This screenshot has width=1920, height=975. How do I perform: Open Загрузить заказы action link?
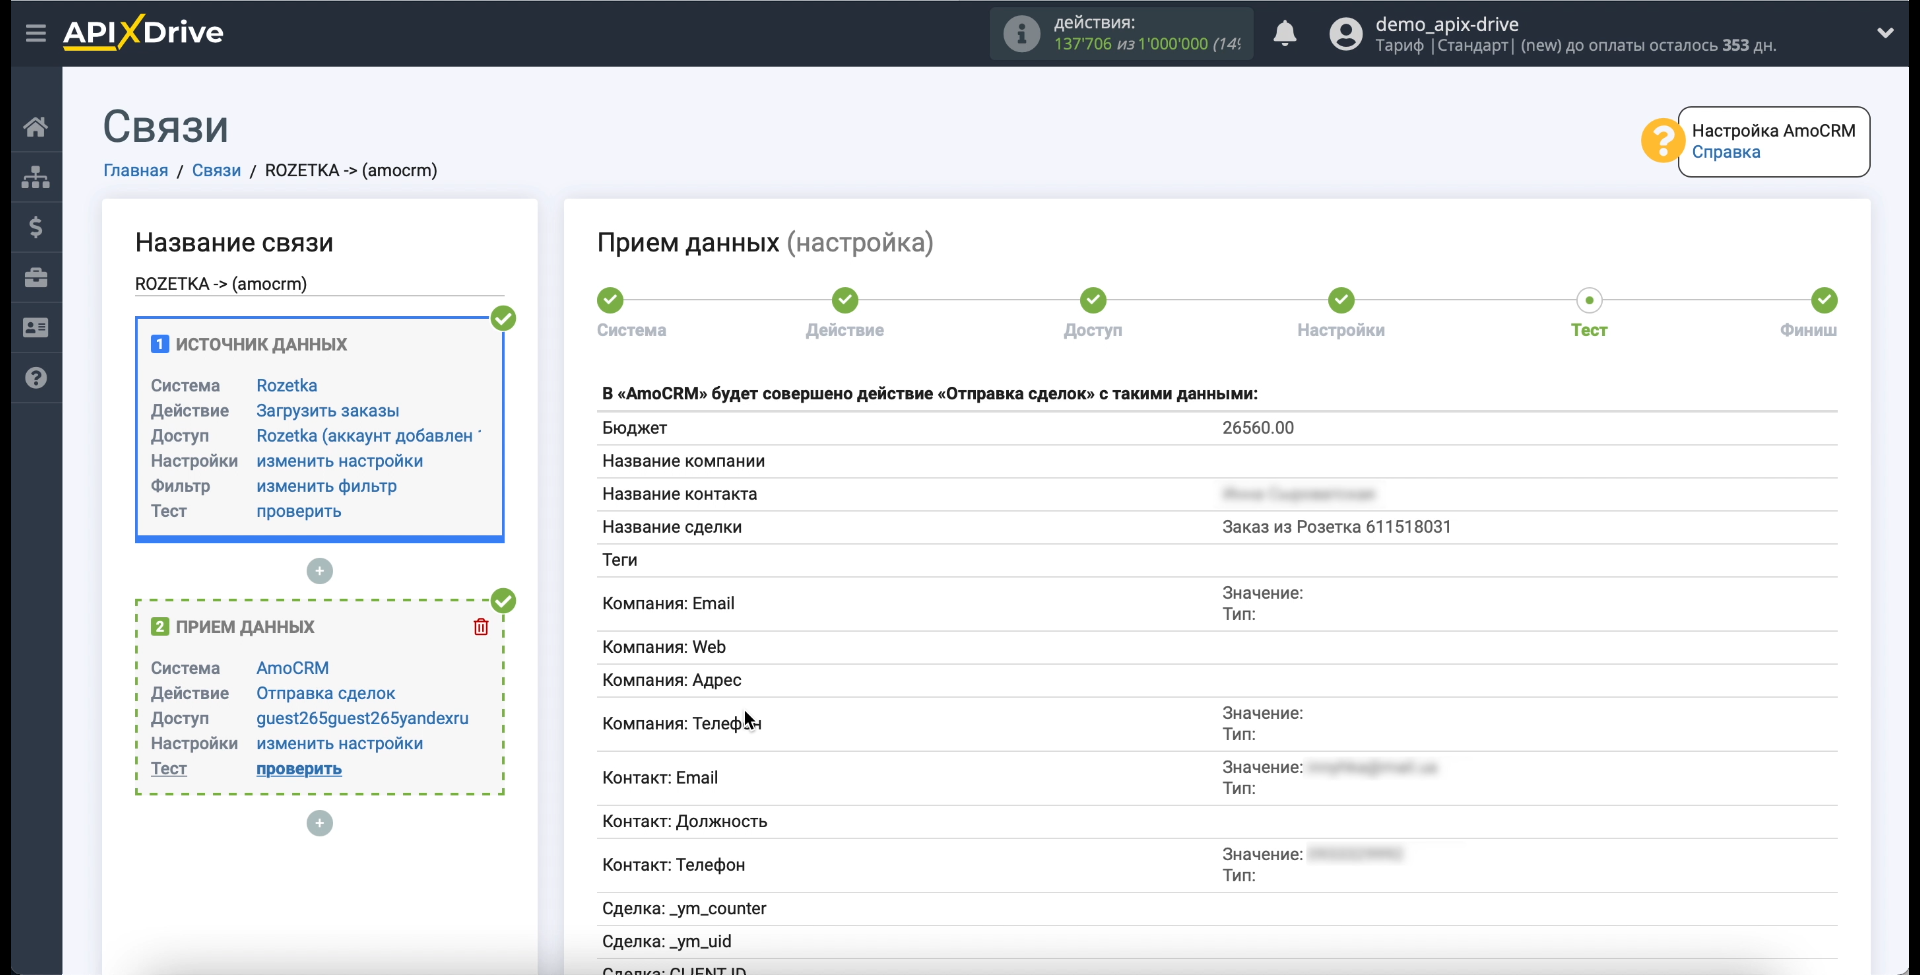click(328, 410)
